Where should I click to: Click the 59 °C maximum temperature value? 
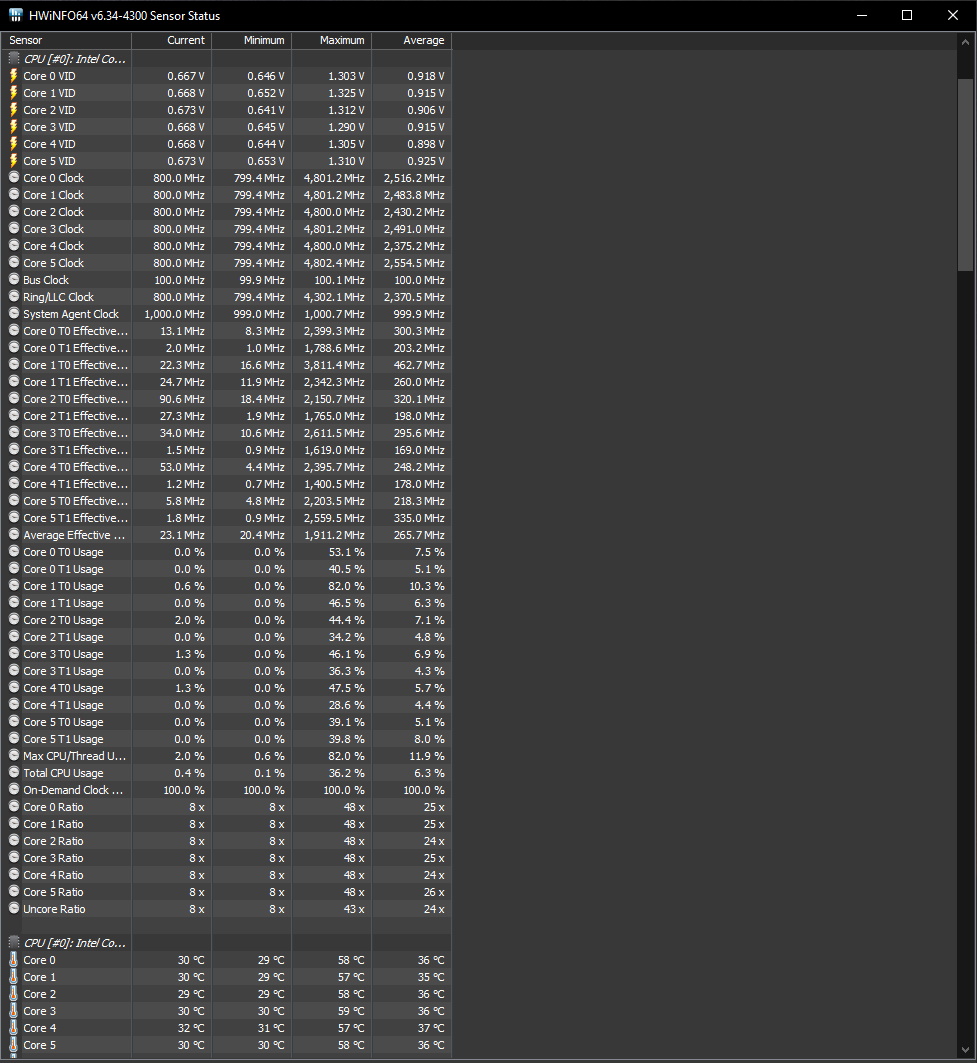[351, 1011]
